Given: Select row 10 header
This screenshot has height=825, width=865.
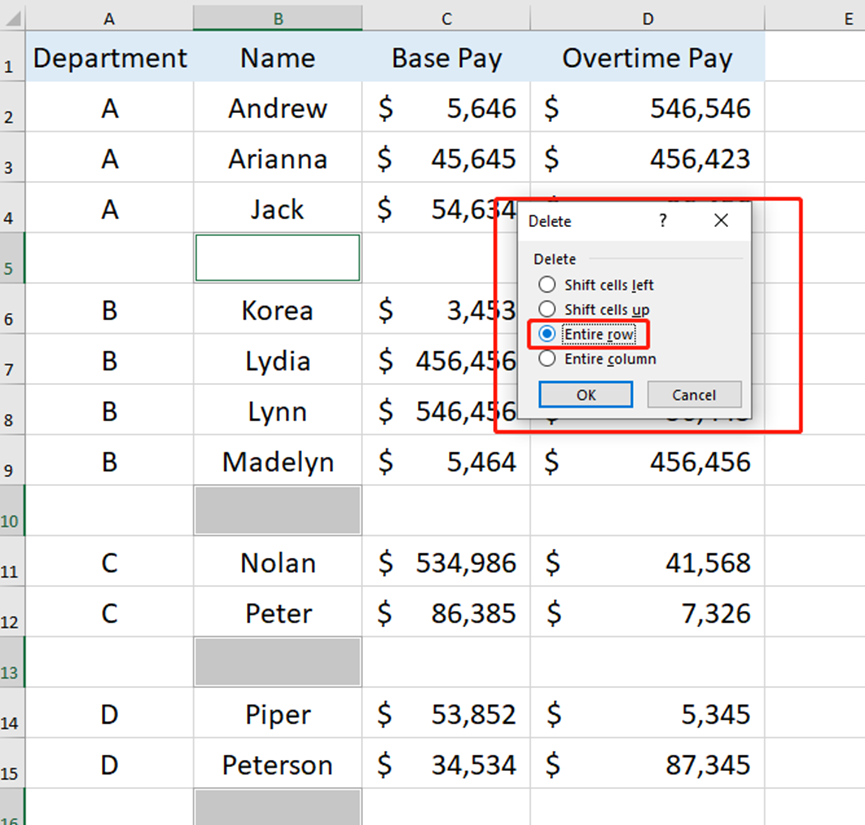Looking at the screenshot, I should 11,510.
